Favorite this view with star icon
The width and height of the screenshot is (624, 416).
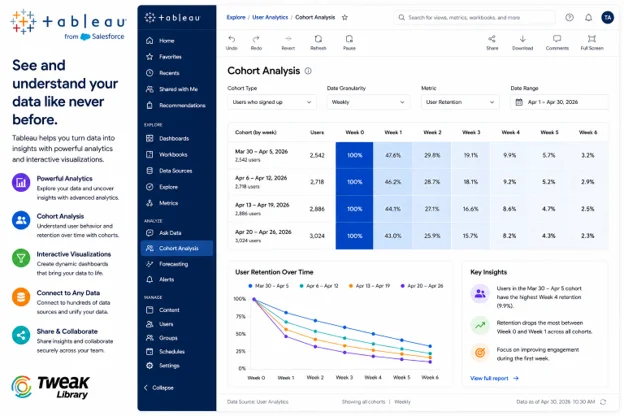[345, 18]
